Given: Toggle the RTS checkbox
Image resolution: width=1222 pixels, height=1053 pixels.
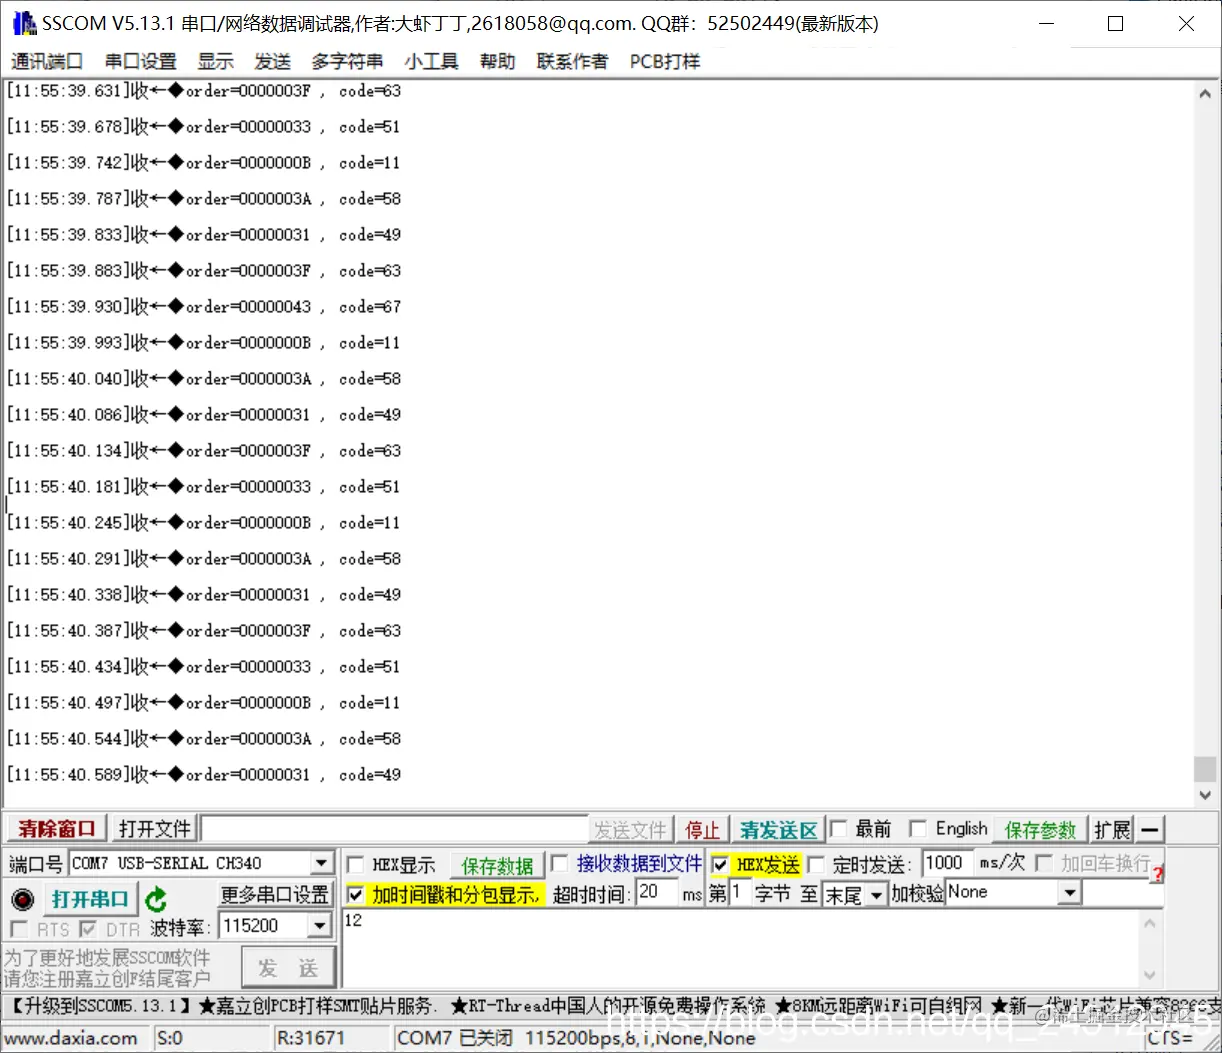Looking at the screenshot, I should click(x=18, y=929).
